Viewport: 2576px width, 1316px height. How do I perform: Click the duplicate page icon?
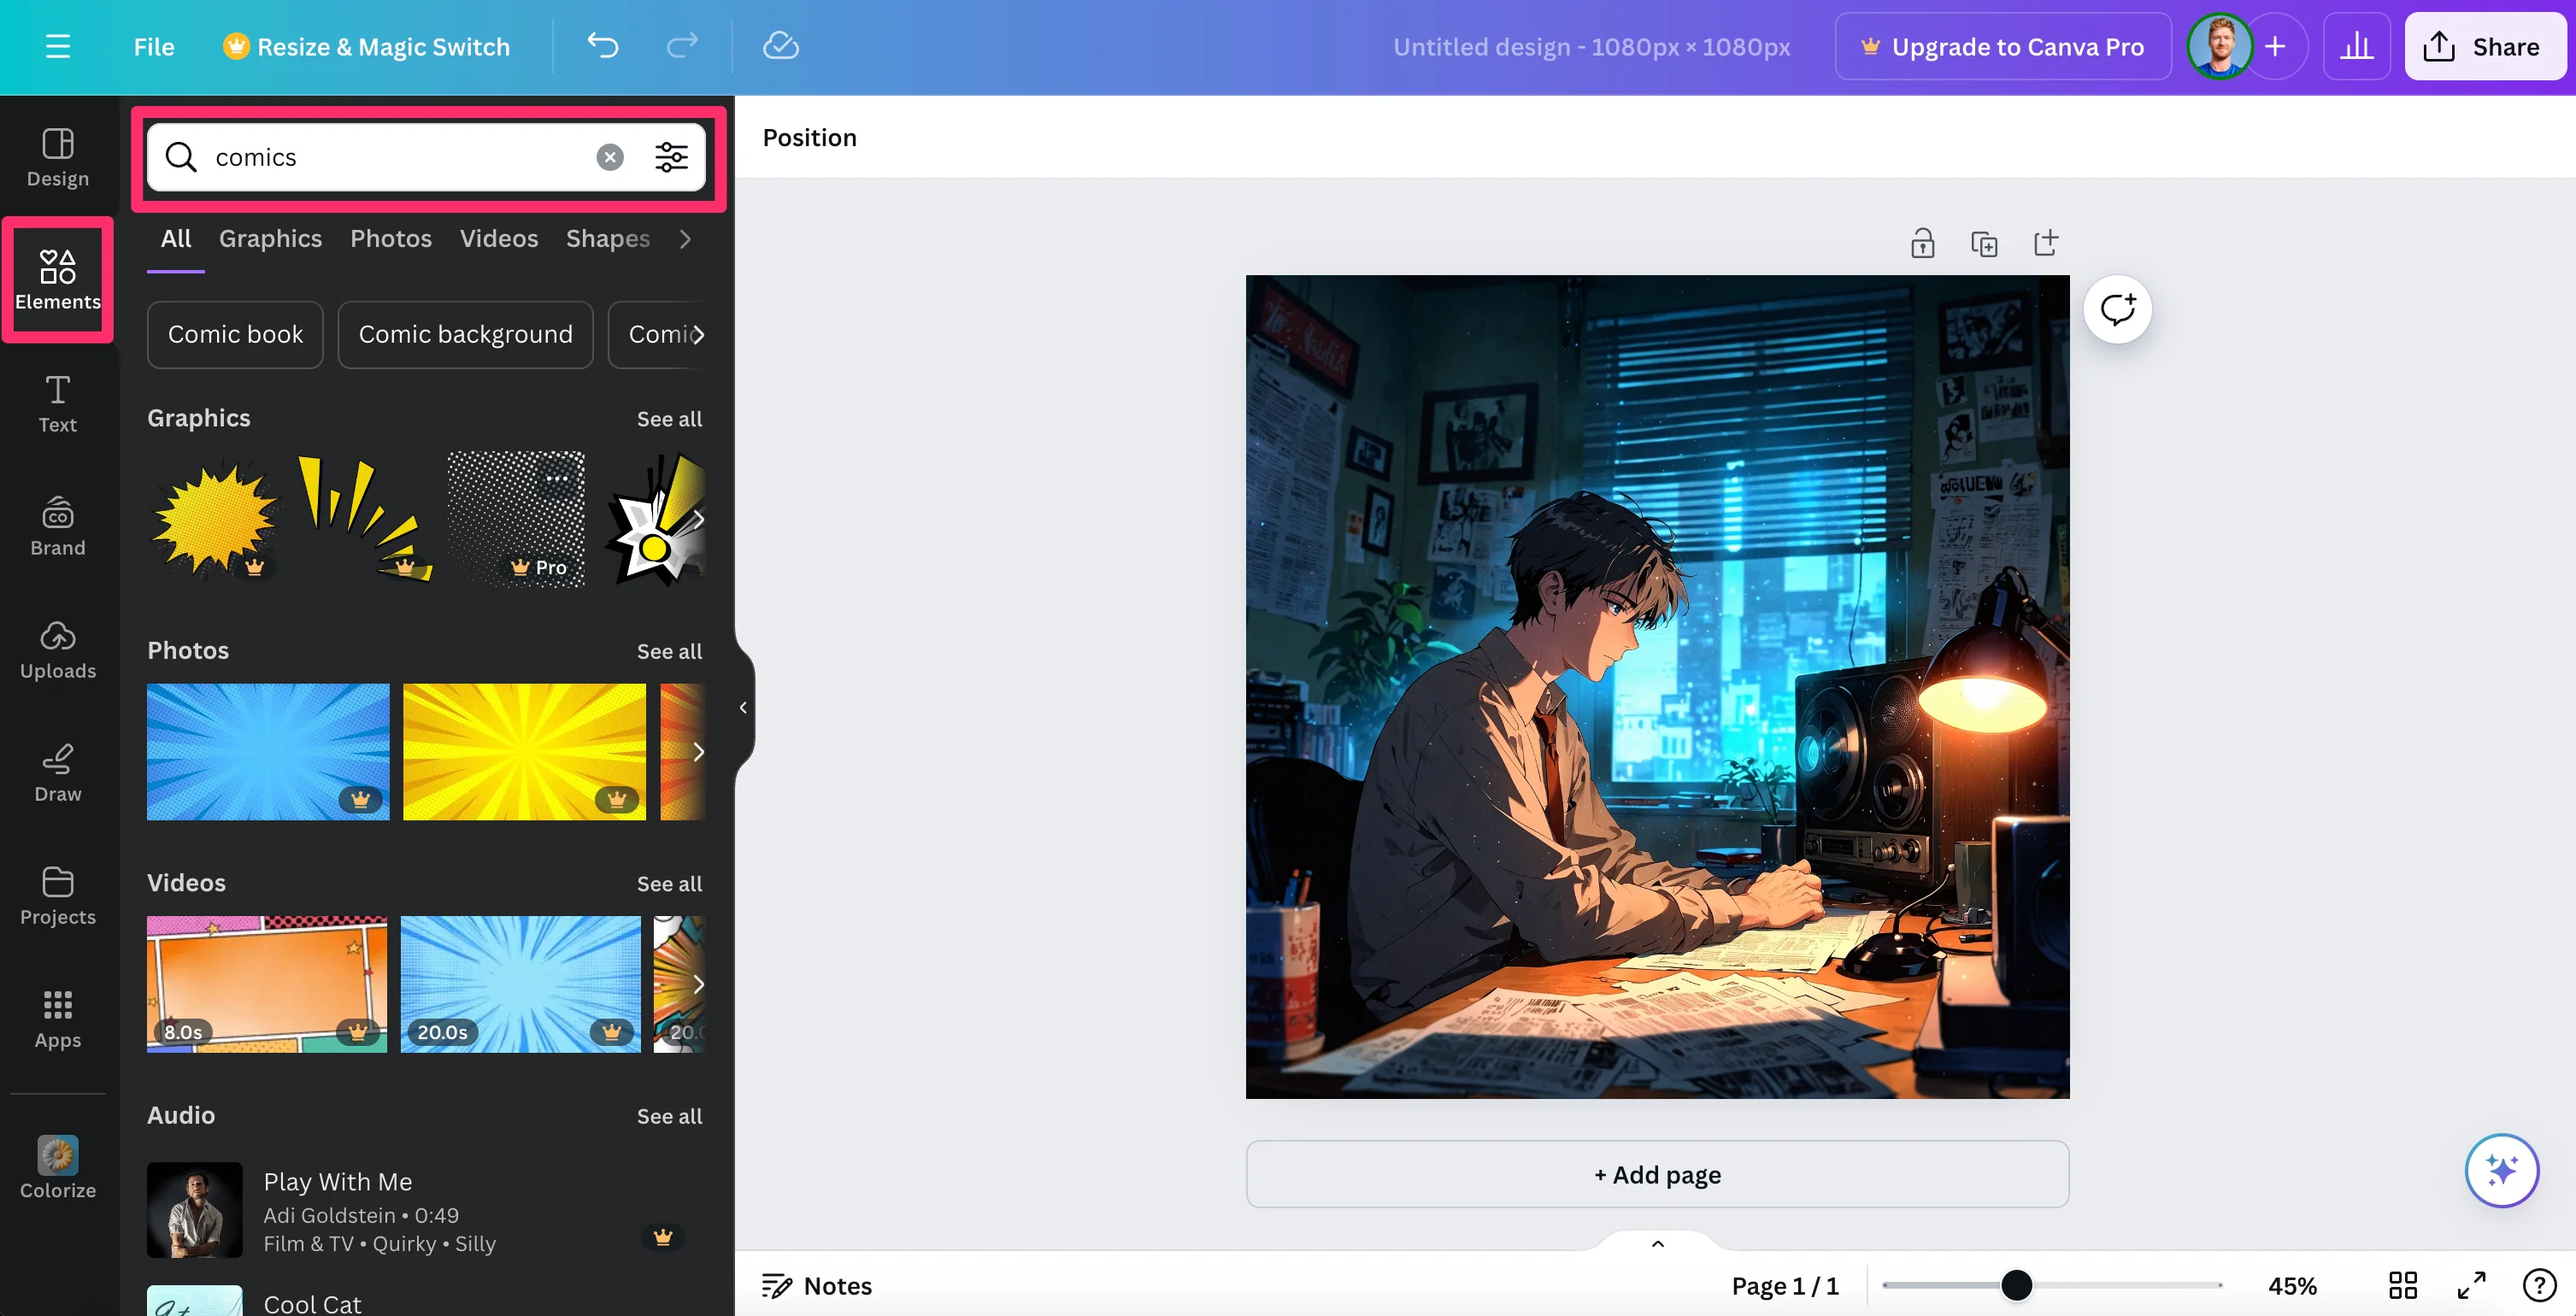click(1983, 243)
